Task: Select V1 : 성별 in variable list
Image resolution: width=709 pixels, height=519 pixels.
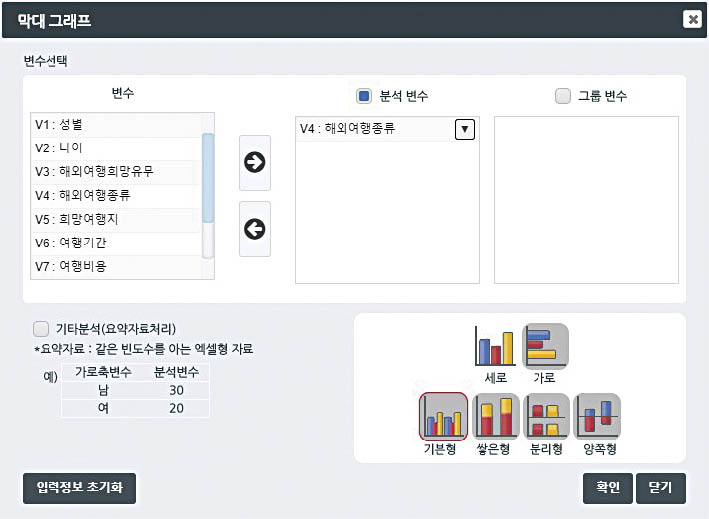Action: point(116,125)
